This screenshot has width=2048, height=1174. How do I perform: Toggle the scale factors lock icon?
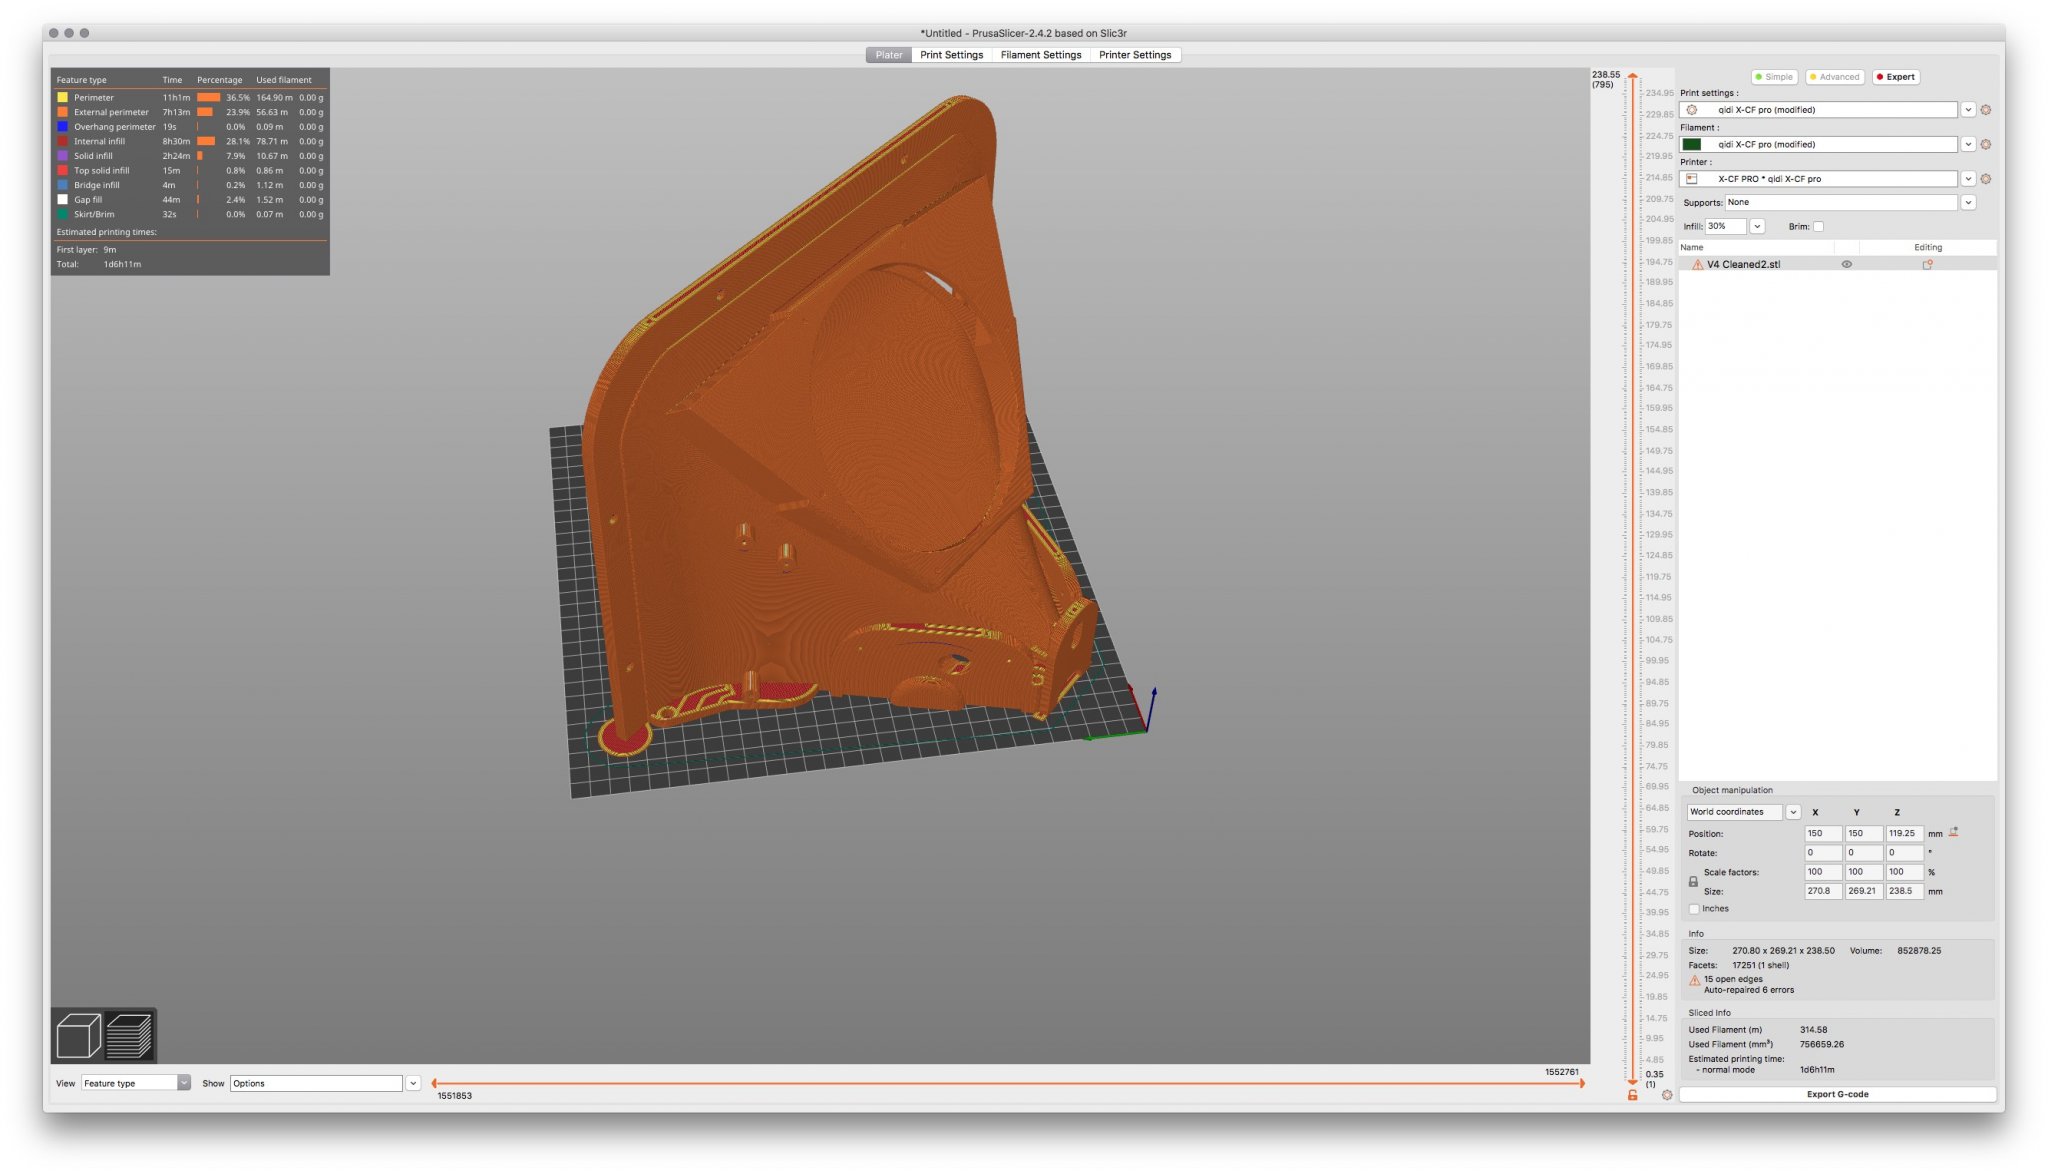pyautogui.click(x=1693, y=882)
